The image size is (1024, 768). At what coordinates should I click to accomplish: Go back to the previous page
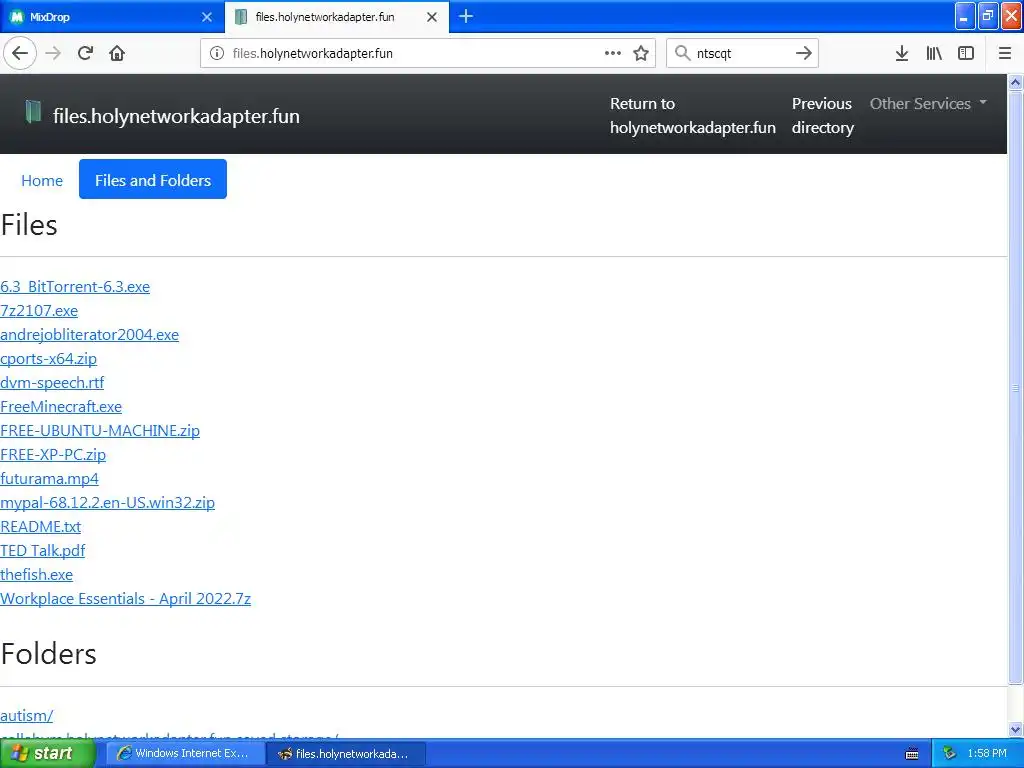coord(20,54)
